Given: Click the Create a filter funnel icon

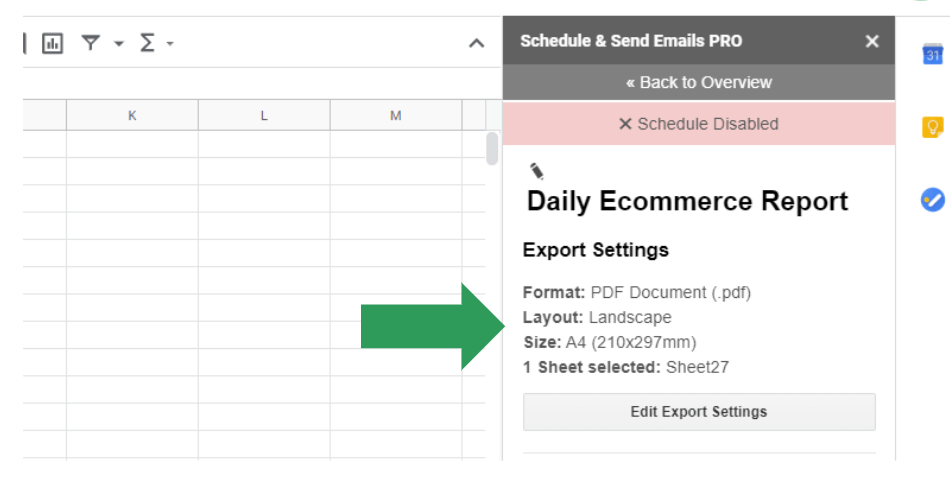Looking at the screenshot, I should (91, 43).
